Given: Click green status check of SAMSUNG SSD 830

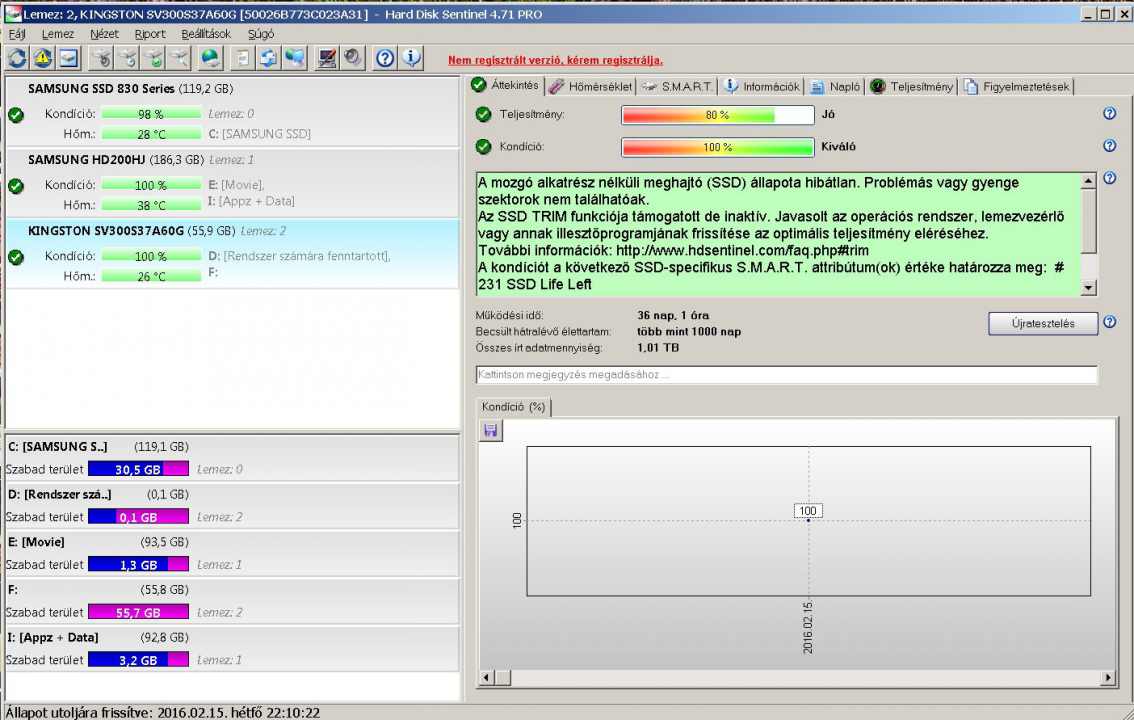Looking at the screenshot, I should point(16,115).
